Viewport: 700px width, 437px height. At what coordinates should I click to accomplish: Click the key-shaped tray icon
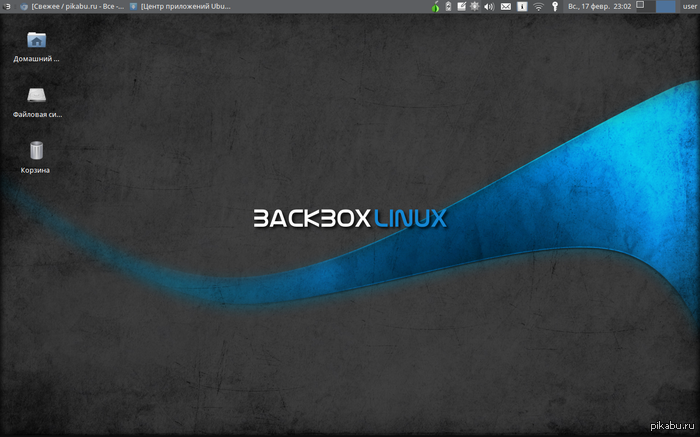point(554,6)
